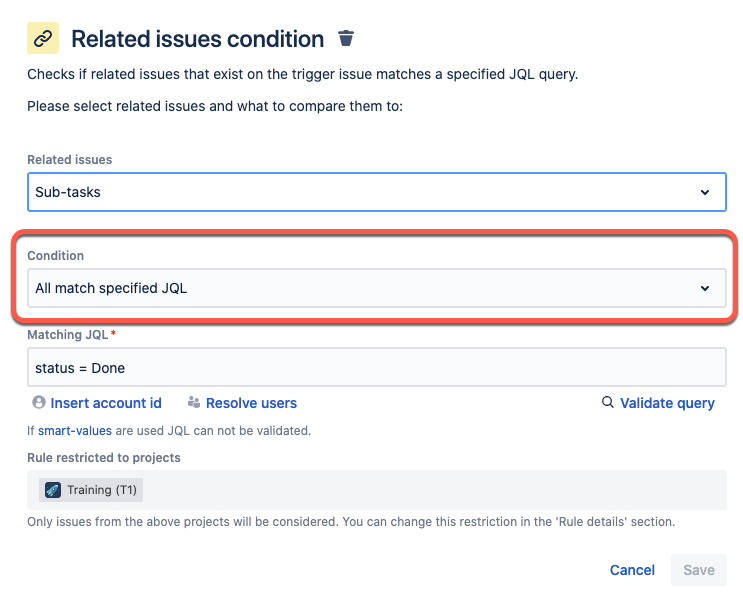Image resolution: width=743 pixels, height=614 pixels.
Task: Click the Validate query link
Action: coord(667,403)
